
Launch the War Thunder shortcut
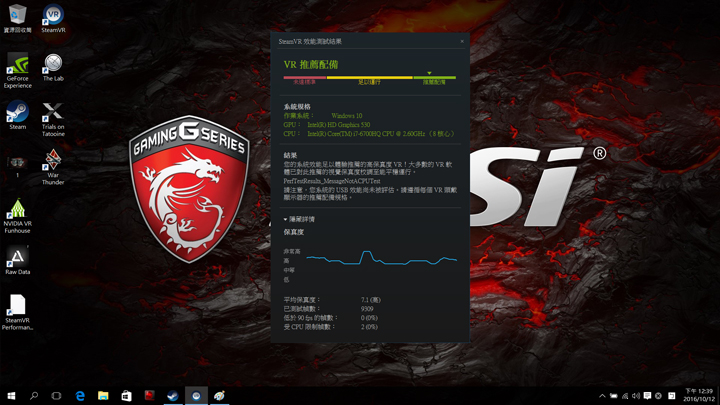point(53,167)
